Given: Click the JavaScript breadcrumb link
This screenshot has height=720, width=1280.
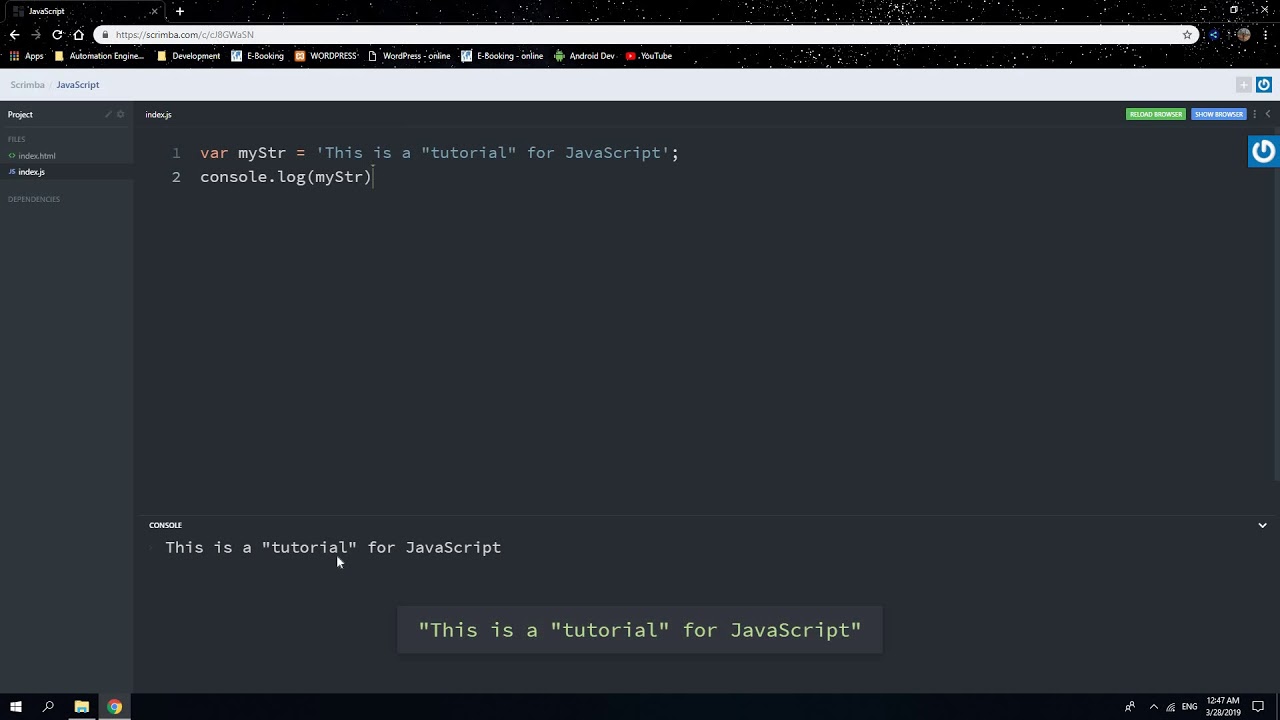Looking at the screenshot, I should click(x=78, y=85).
